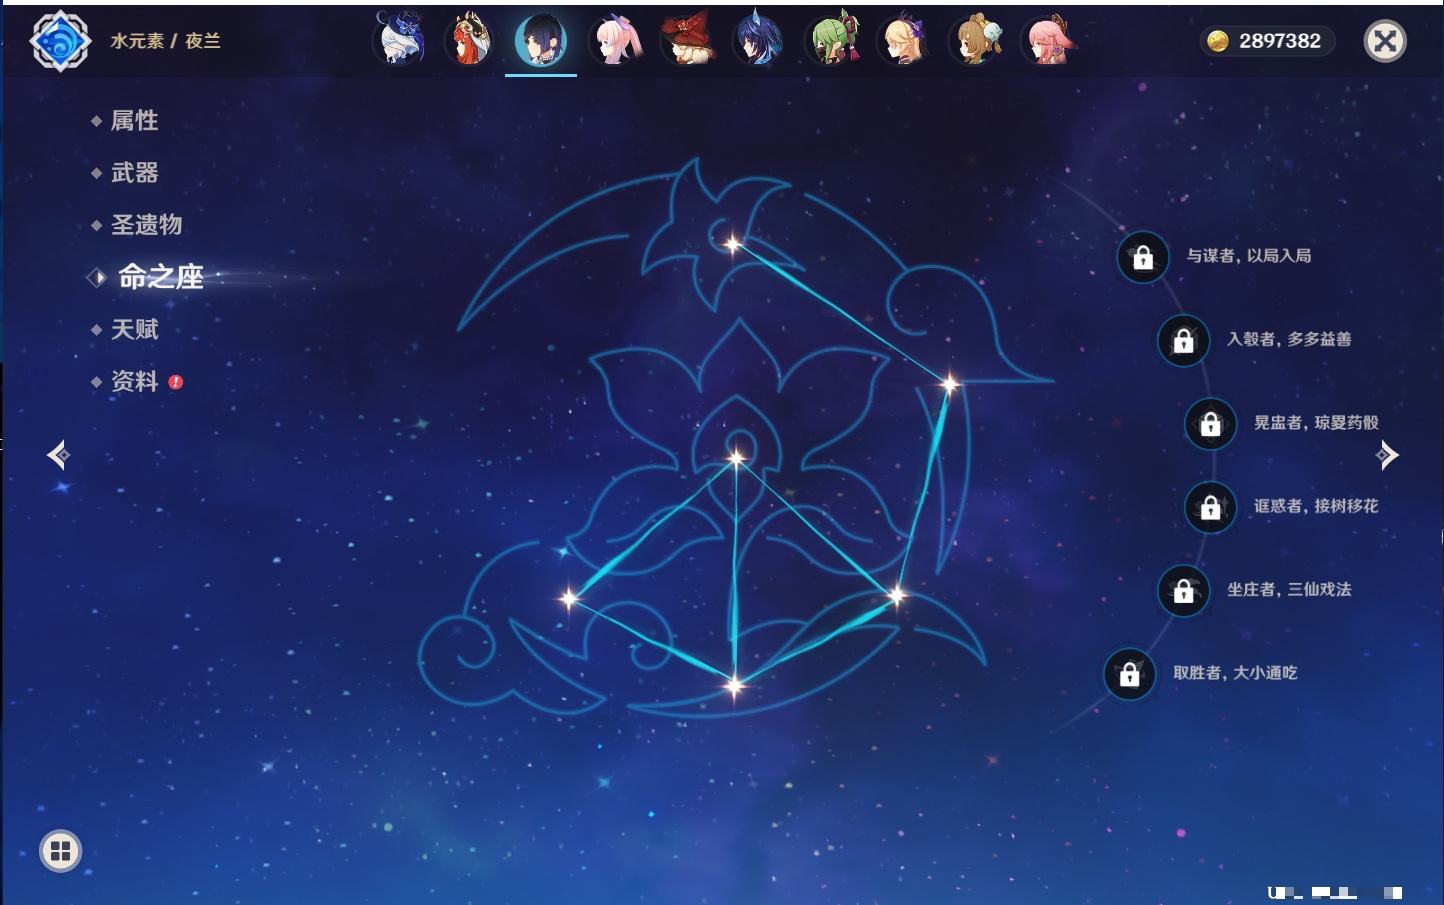Click the 取胜者，大小通吃 label
1444x905 pixels.
pos(1235,673)
